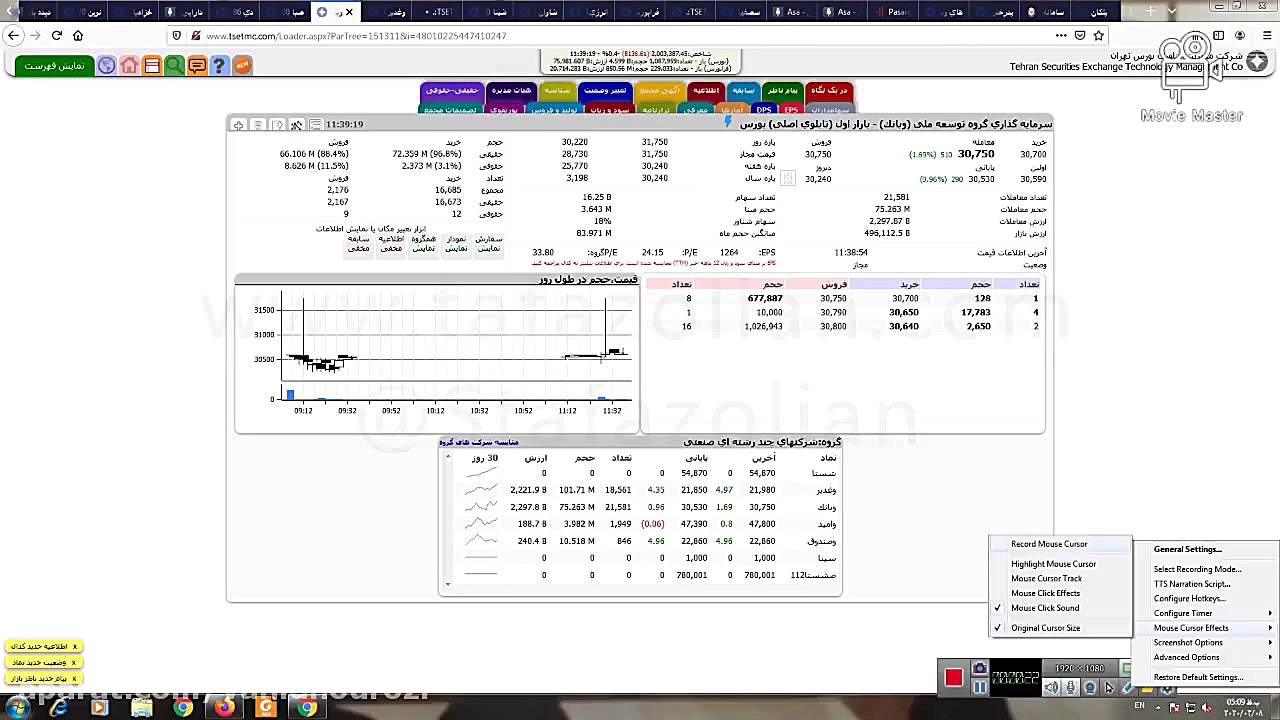This screenshot has height=720, width=1280.
Task: Click the taskbar volume icon
Action: (x=1208, y=708)
